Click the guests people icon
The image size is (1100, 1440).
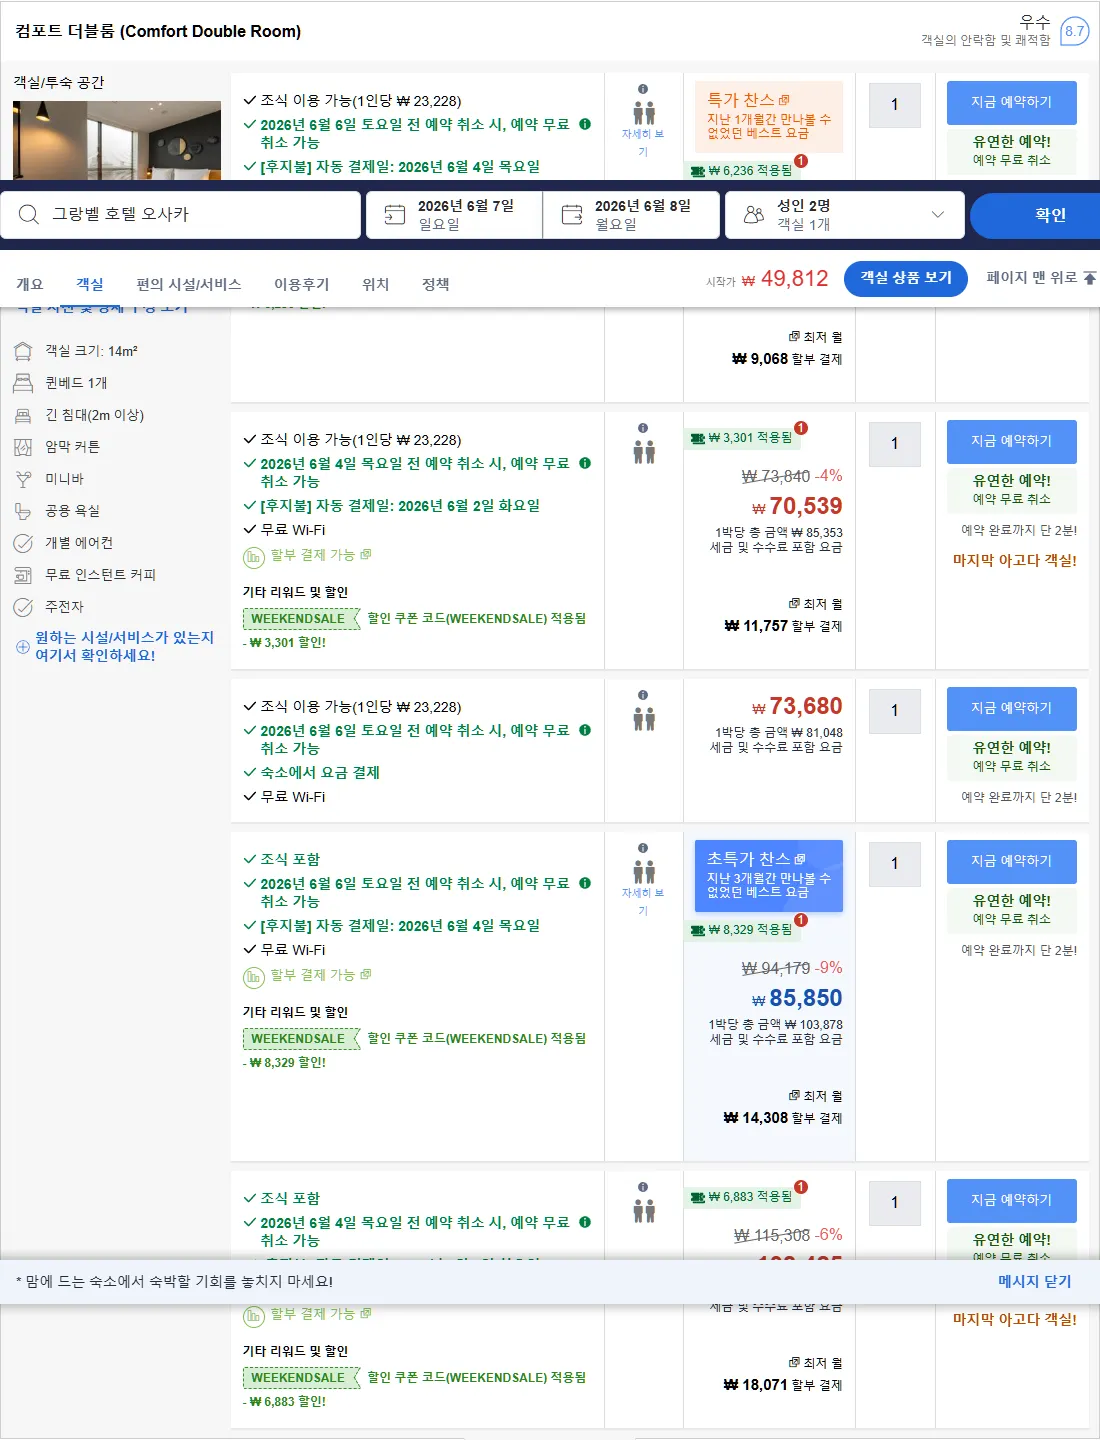tap(754, 214)
